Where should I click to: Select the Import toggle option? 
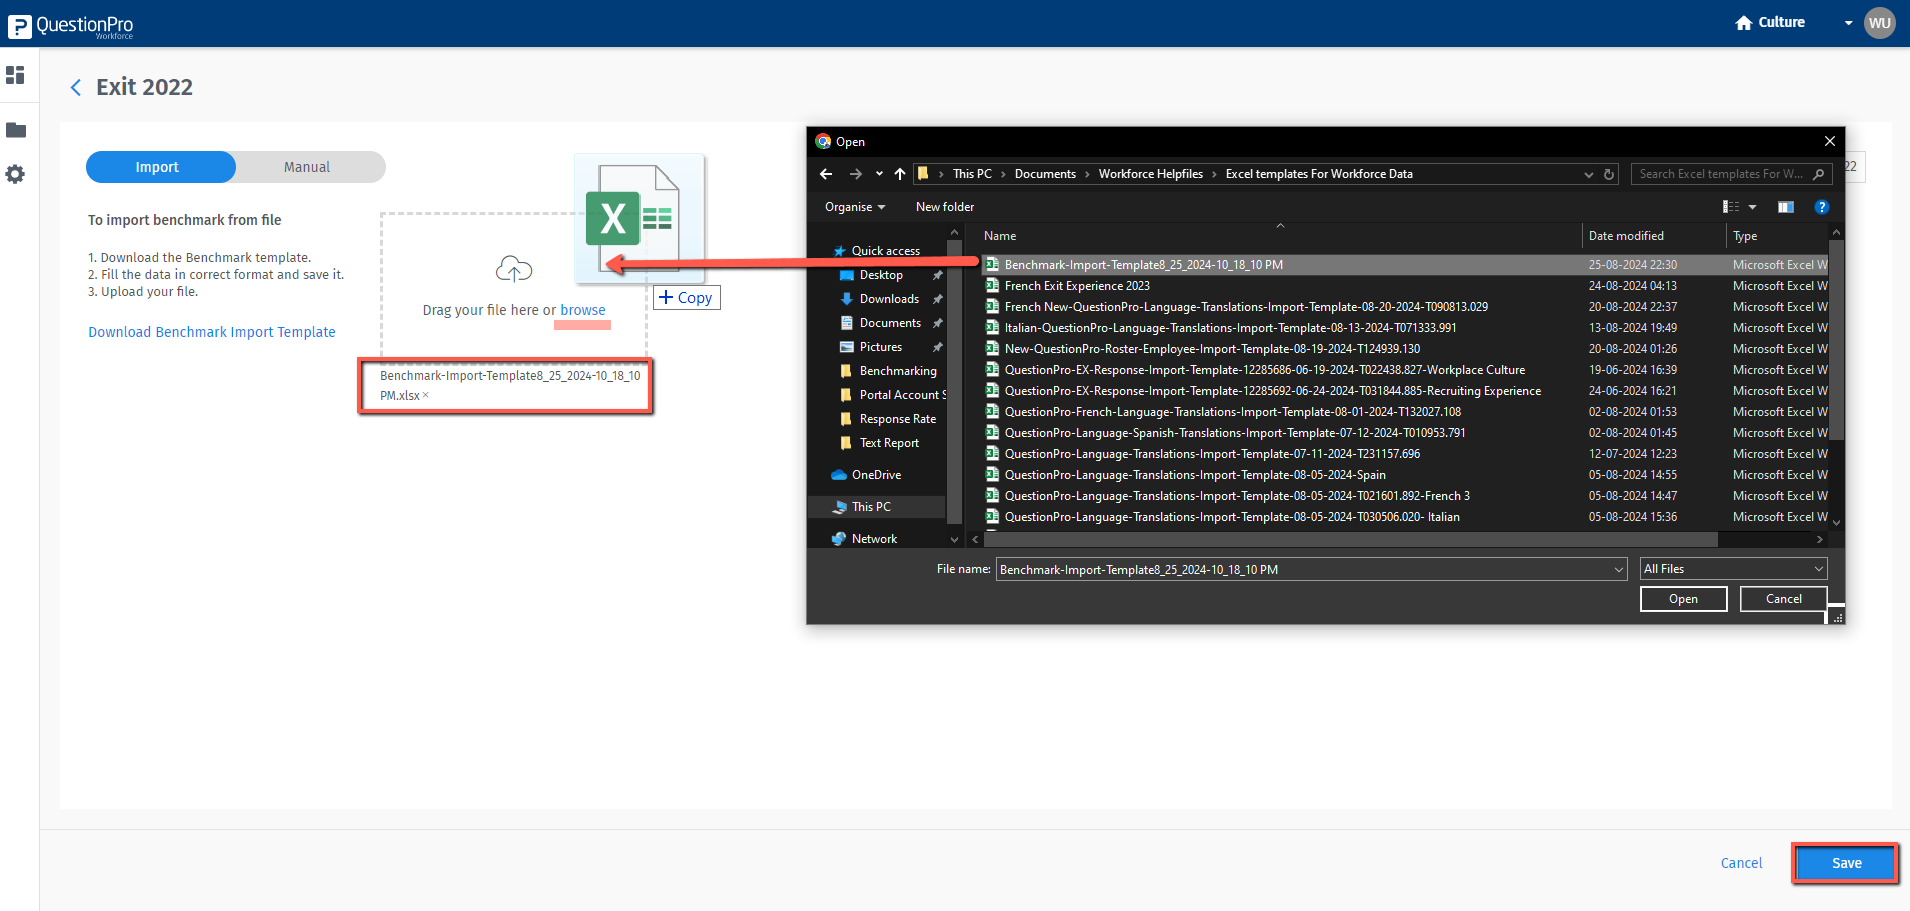coord(158,167)
